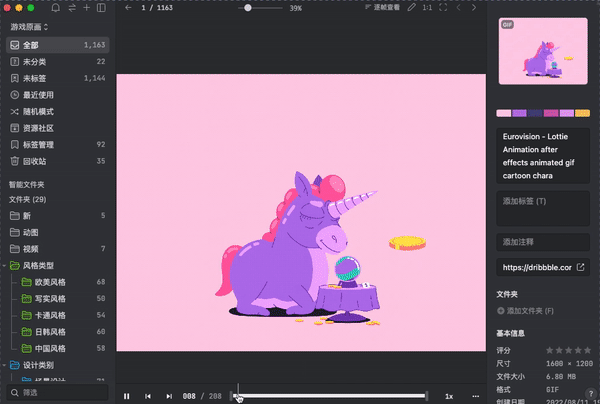Click the 添加注释 annotation field
Screen dimensions: 600x404
[x=543, y=242]
